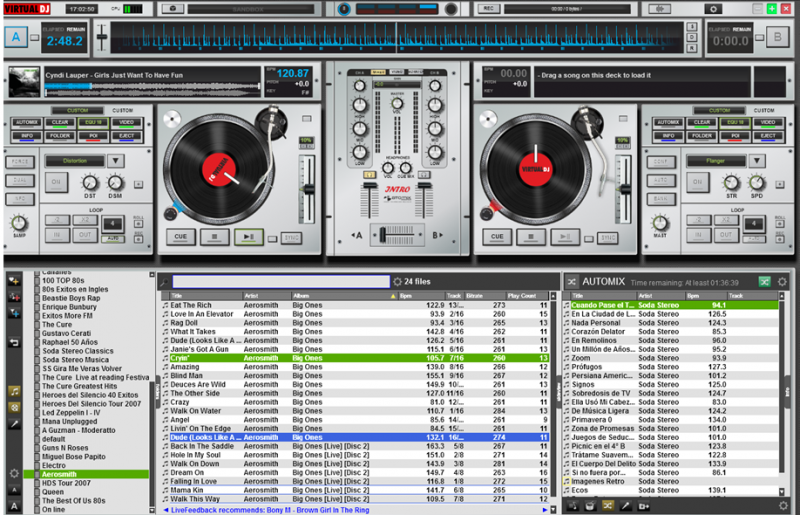Click left deck loop OUT button
800x515 pixels.
coord(85,235)
